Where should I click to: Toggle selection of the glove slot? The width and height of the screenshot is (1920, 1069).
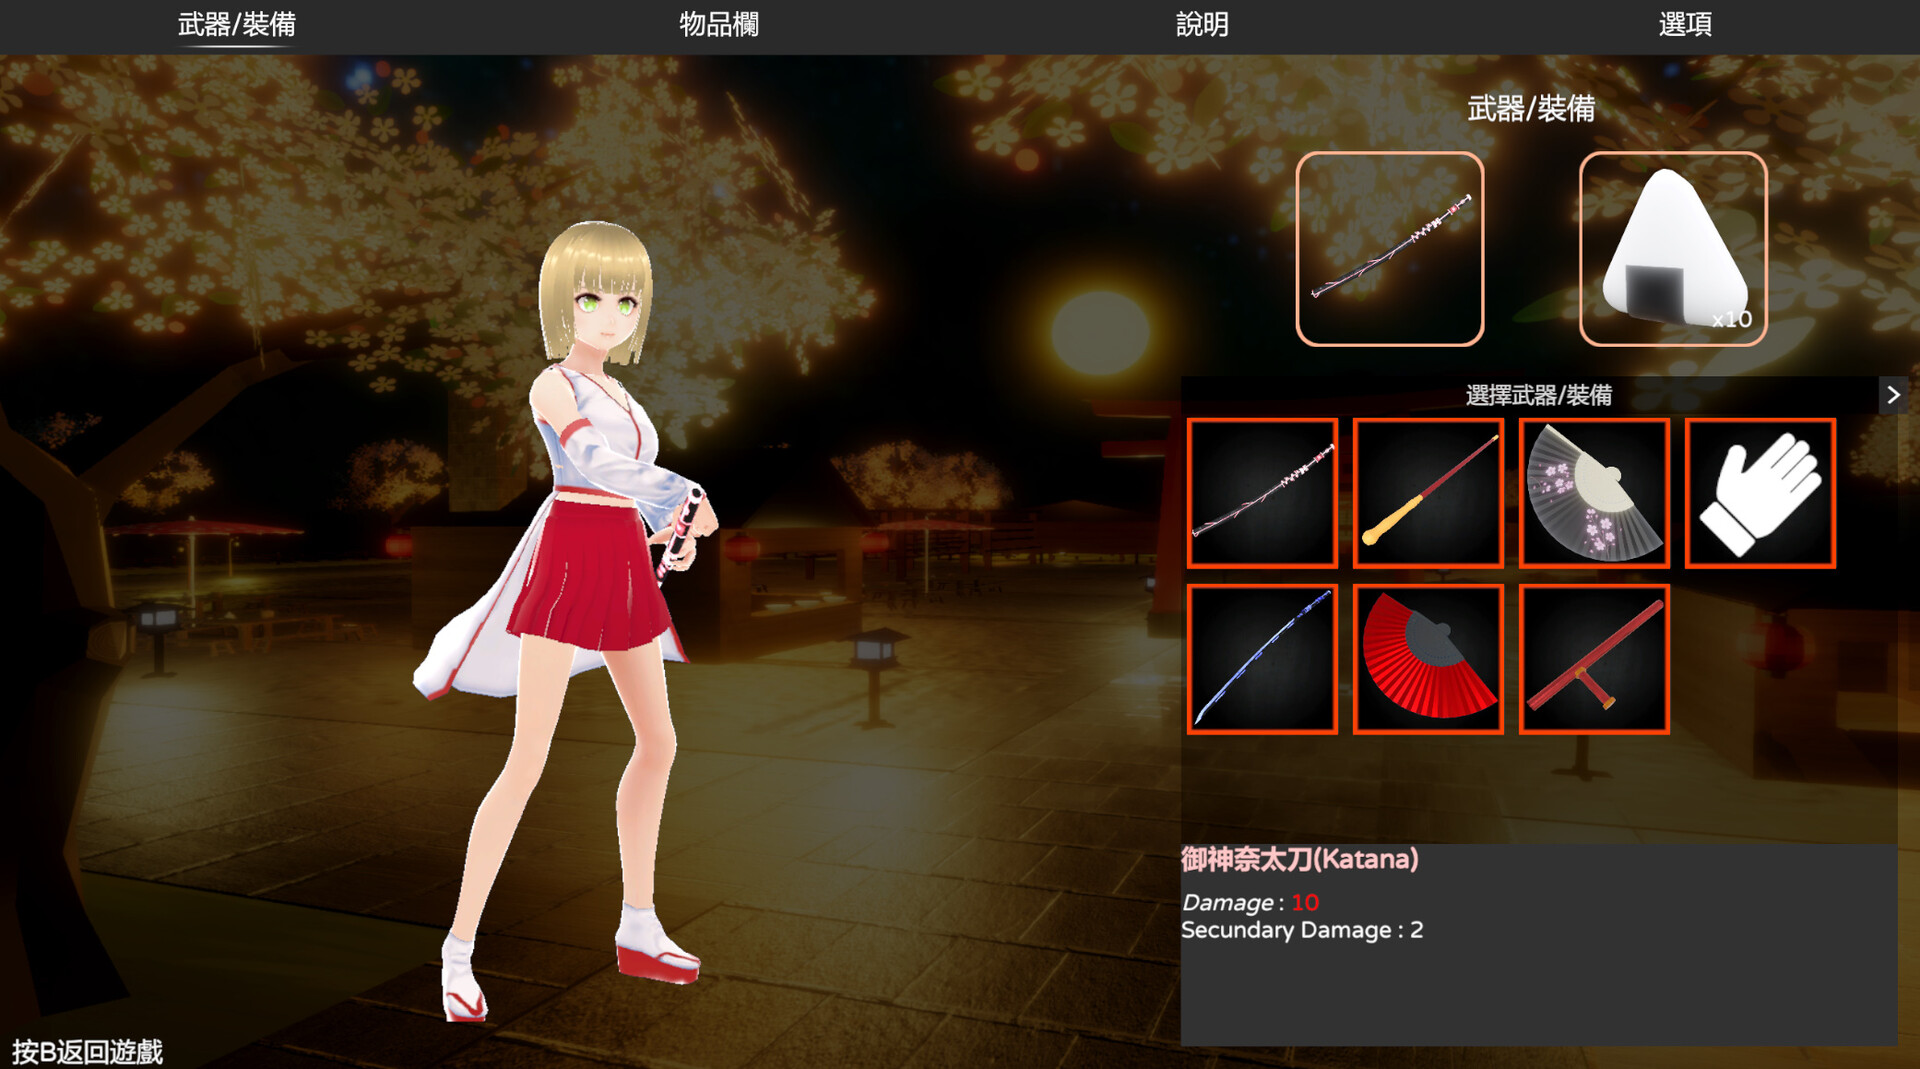tap(1760, 493)
